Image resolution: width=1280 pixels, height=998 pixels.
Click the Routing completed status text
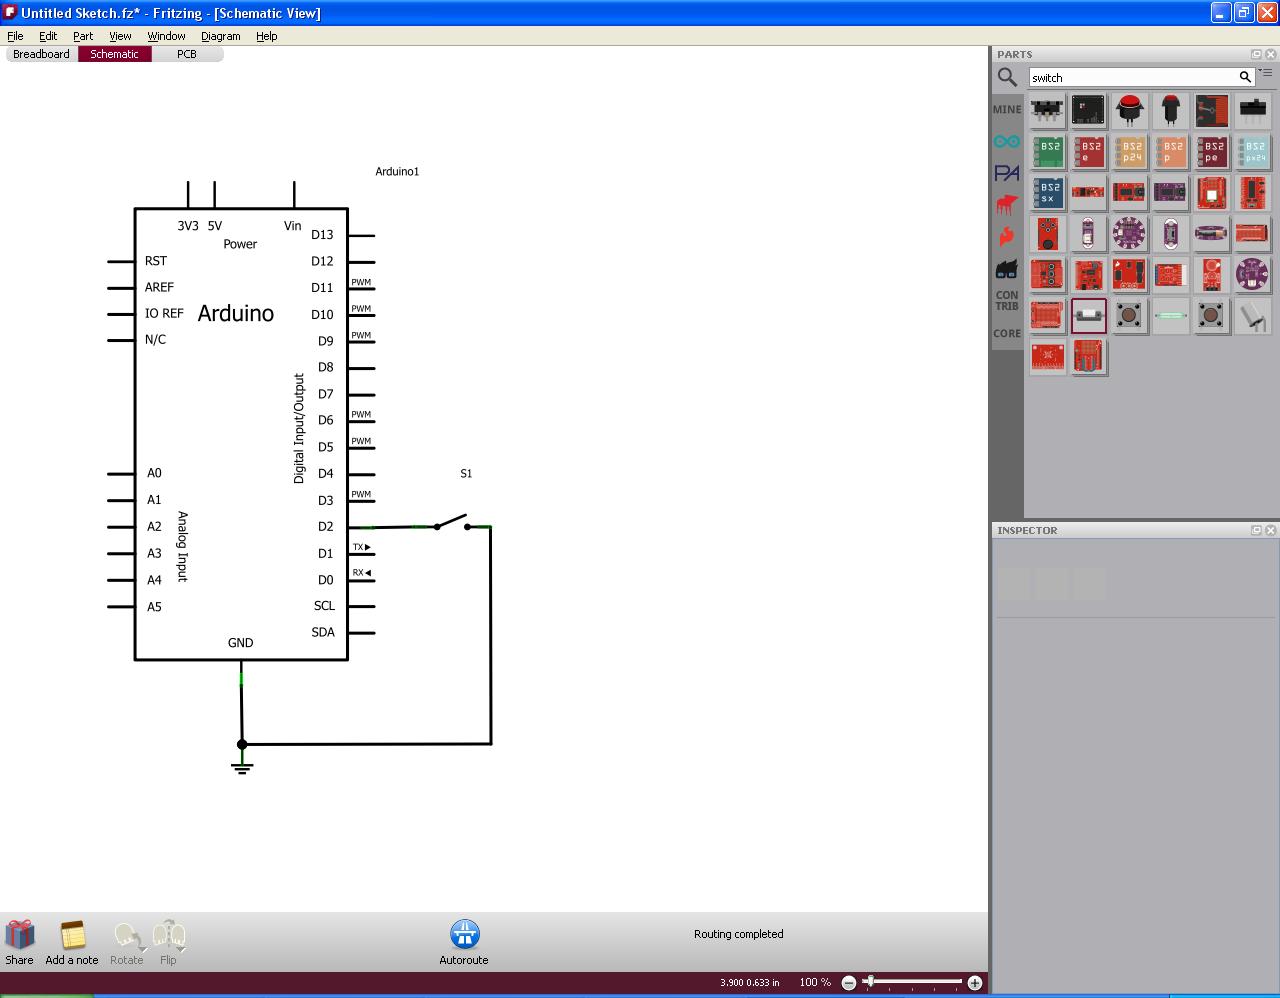[x=739, y=934]
